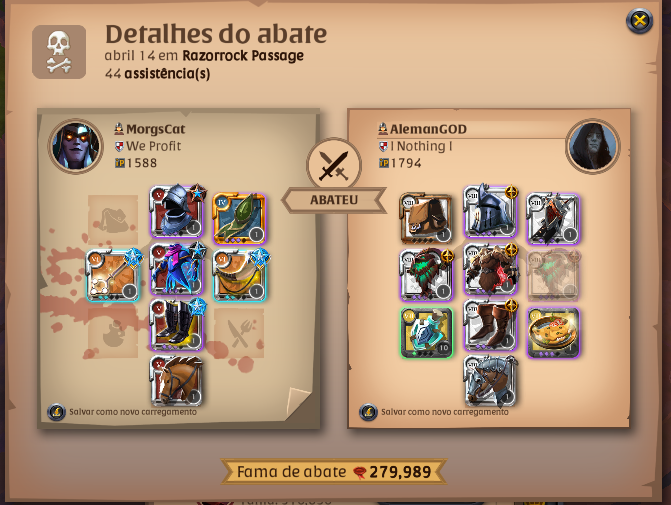The width and height of the screenshot is (671, 505).
Task: Click MorgsCat's horn off-hand item
Action: pyautogui.click(x=239, y=275)
